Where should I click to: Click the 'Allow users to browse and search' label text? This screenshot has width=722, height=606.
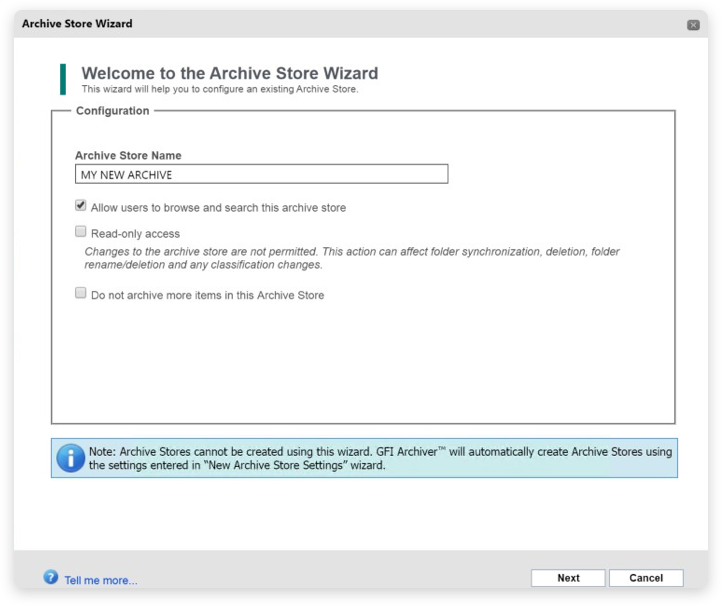(218, 208)
